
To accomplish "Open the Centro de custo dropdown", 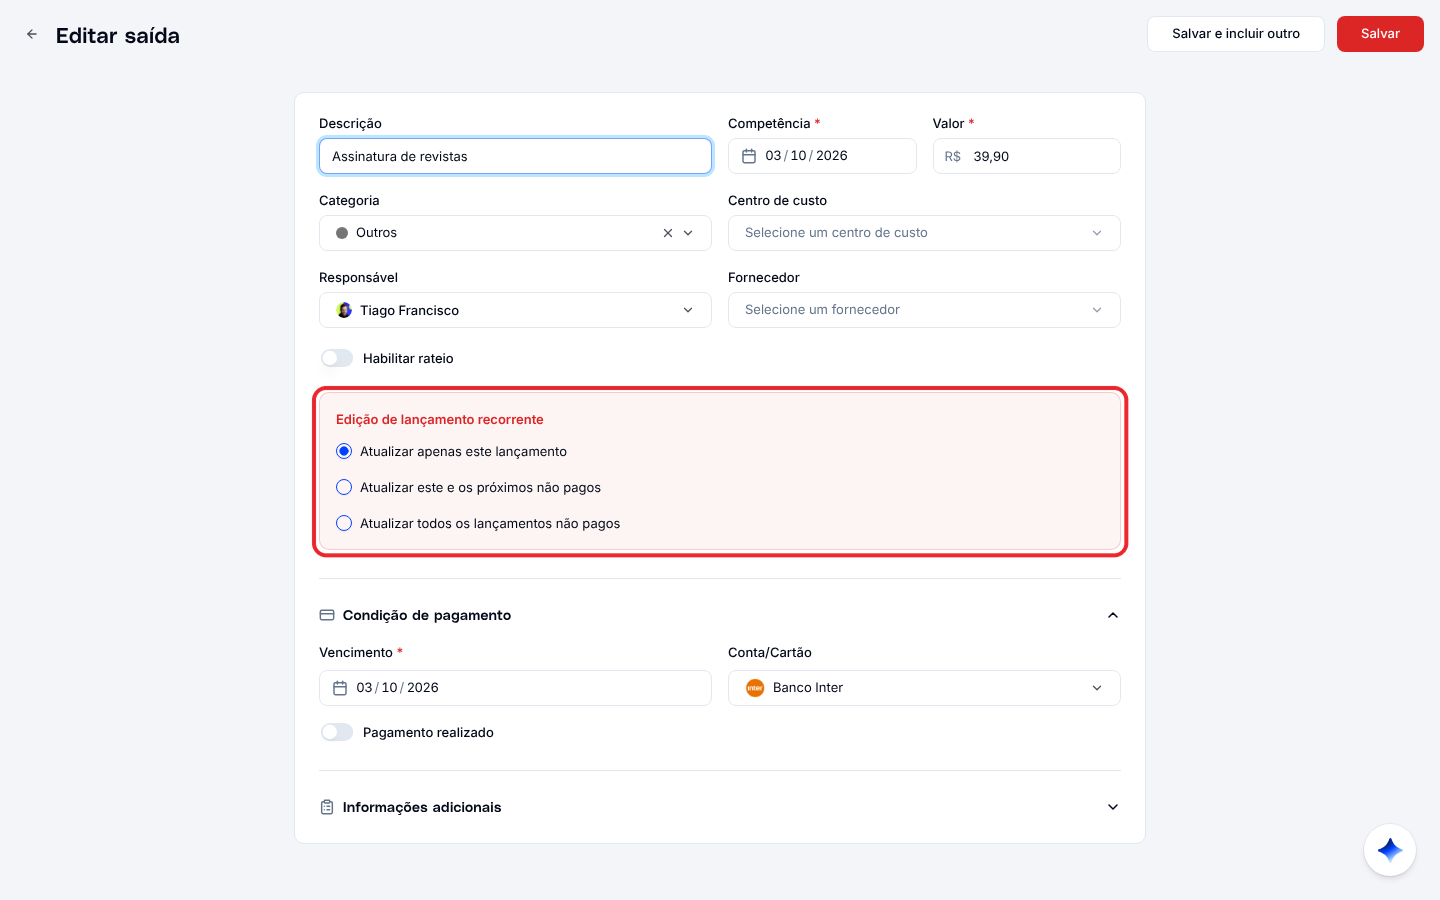I will (924, 233).
